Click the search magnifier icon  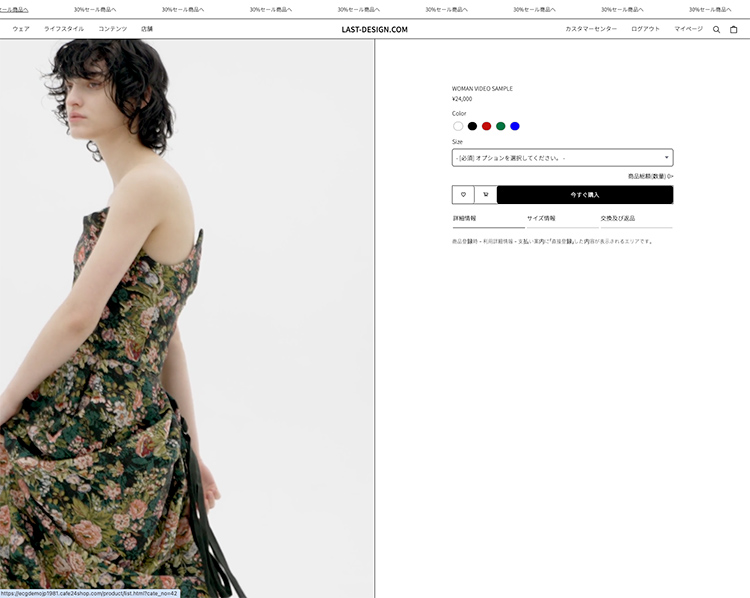tap(716, 30)
